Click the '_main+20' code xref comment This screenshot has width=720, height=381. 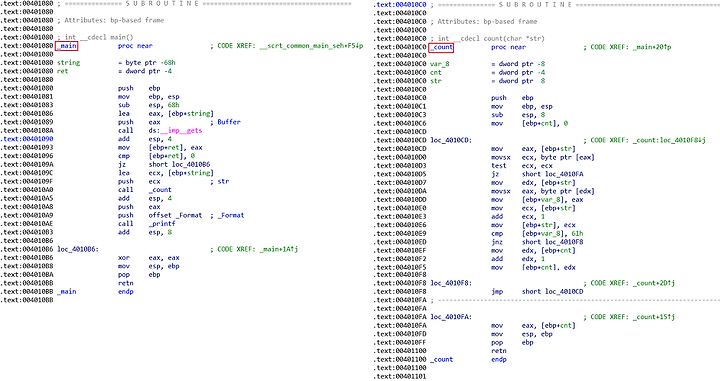[627, 47]
